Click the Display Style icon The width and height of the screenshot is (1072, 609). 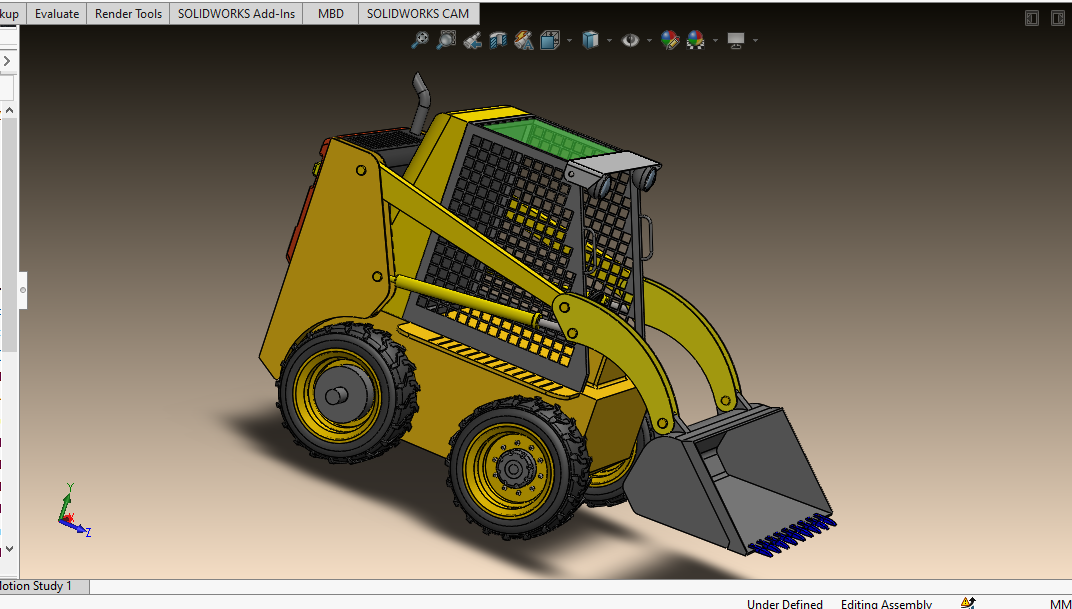tap(590, 40)
